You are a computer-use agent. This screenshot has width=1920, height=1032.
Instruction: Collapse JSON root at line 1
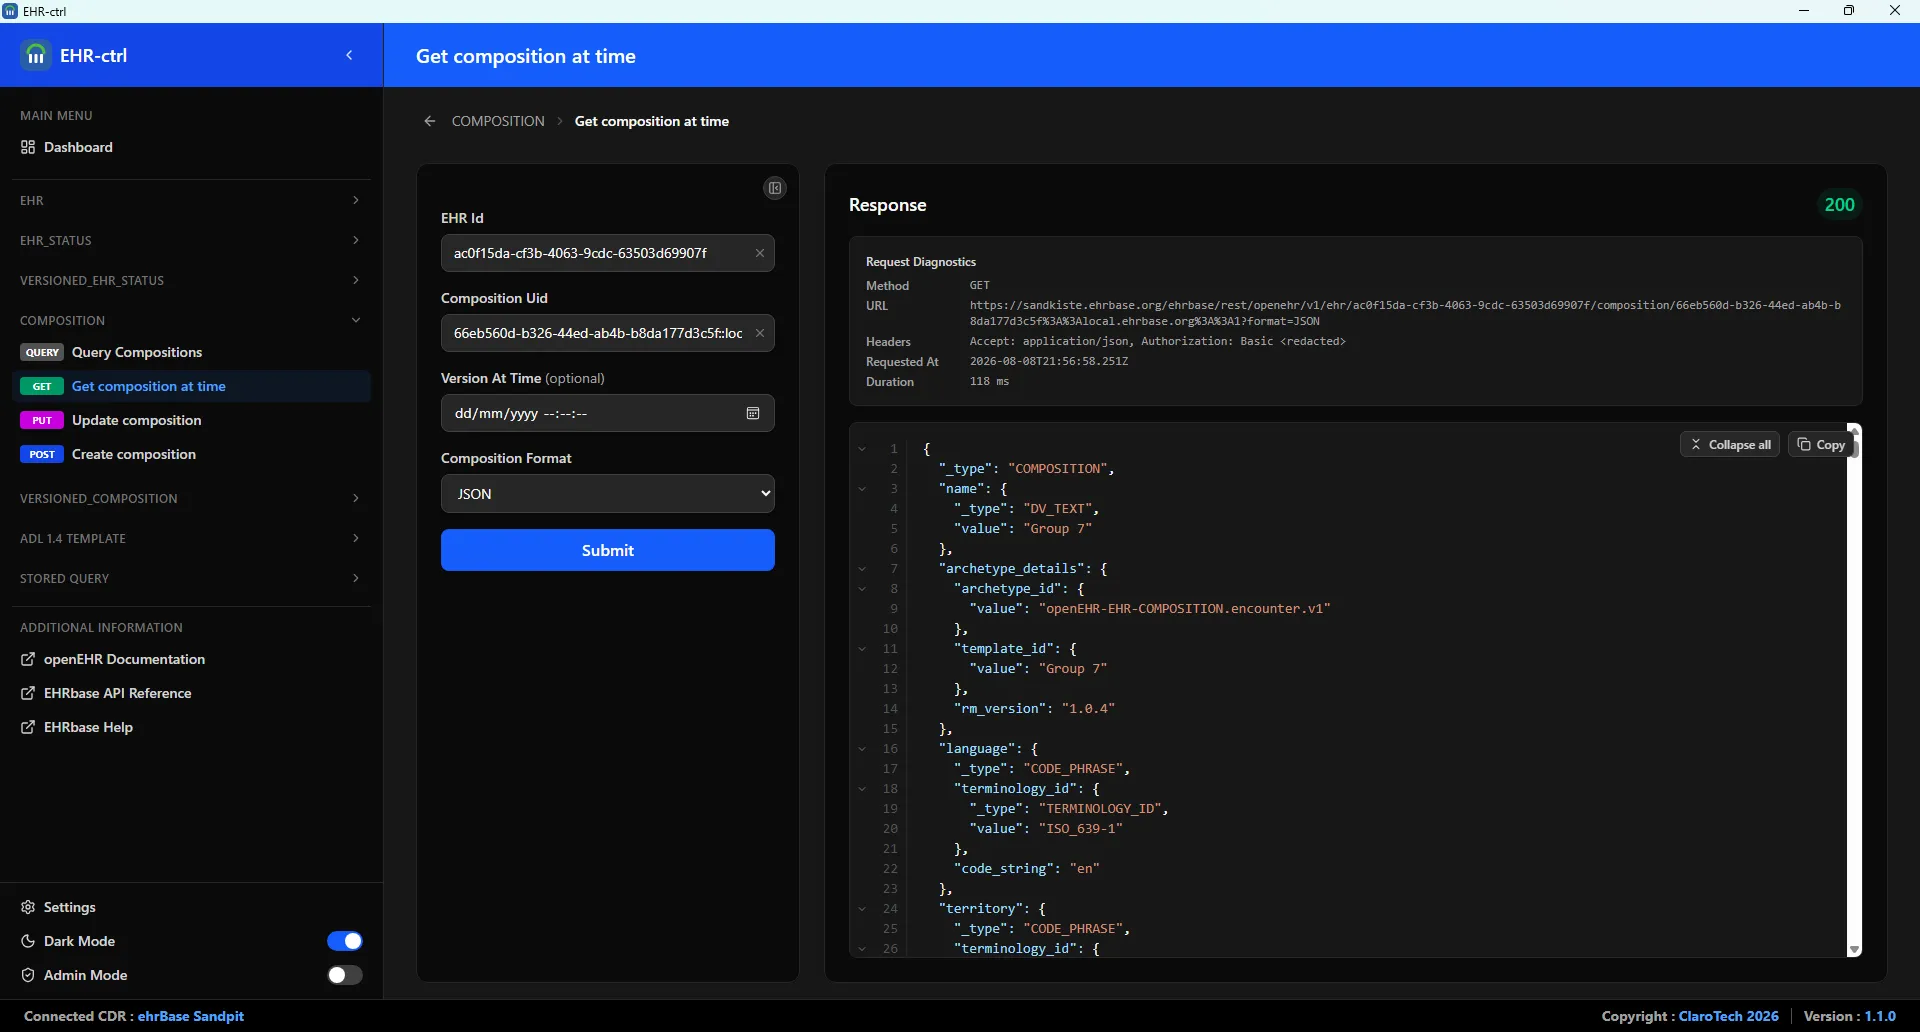862,449
